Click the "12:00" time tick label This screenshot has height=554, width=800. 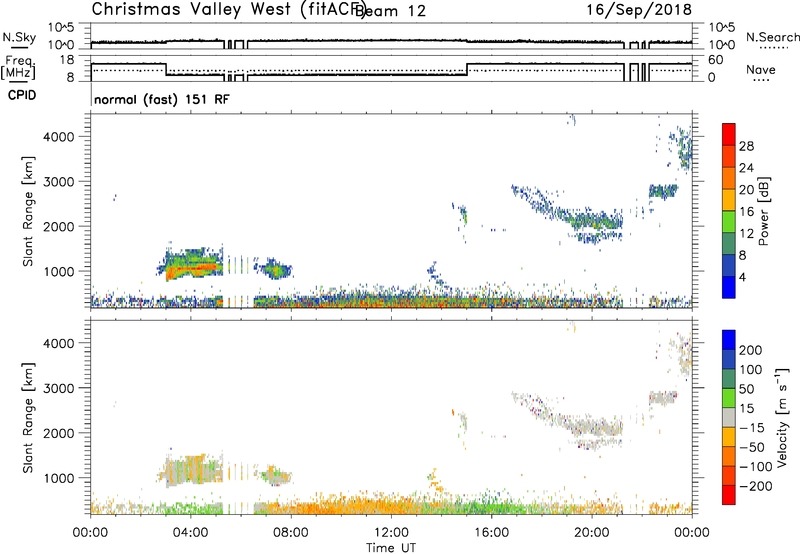[x=391, y=533]
